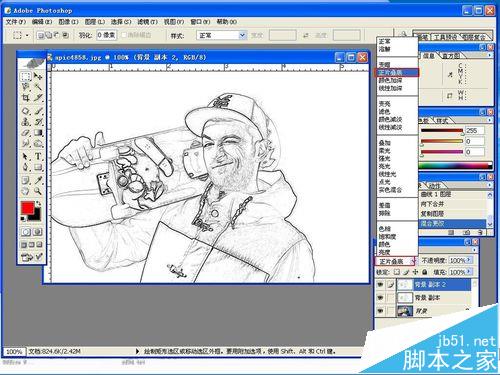Pick the Eyedropper tool
The width and height of the screenshot is (500, 375).
tap(38, 180)
